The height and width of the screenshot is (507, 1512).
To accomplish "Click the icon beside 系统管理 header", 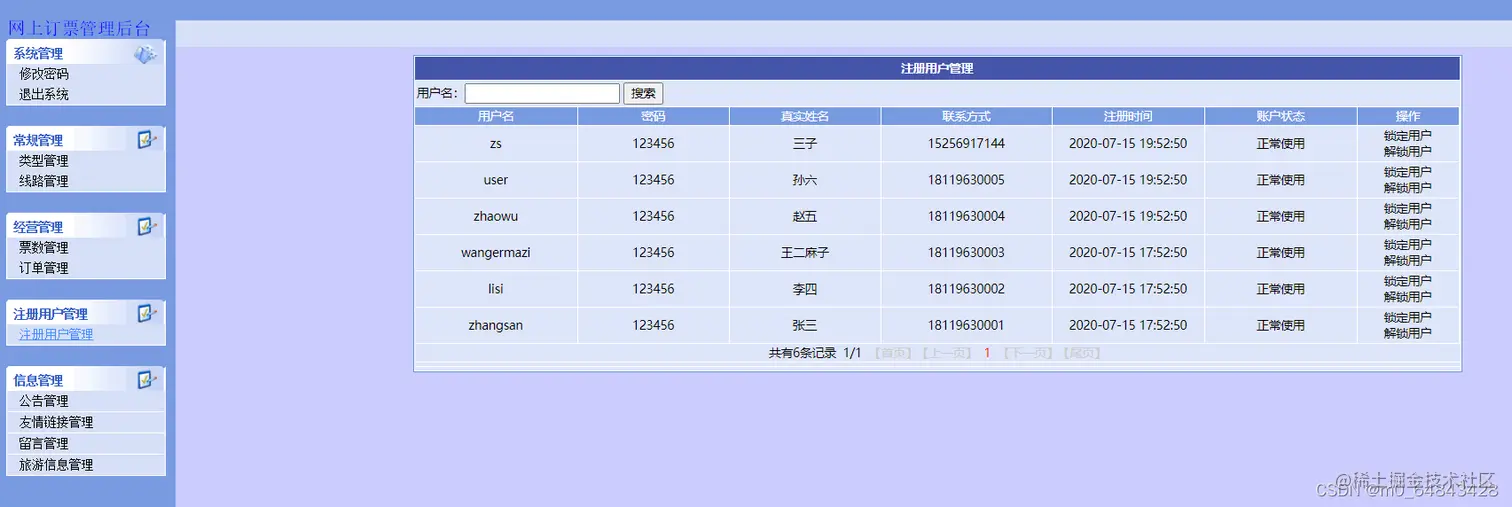I will point(146,54).
